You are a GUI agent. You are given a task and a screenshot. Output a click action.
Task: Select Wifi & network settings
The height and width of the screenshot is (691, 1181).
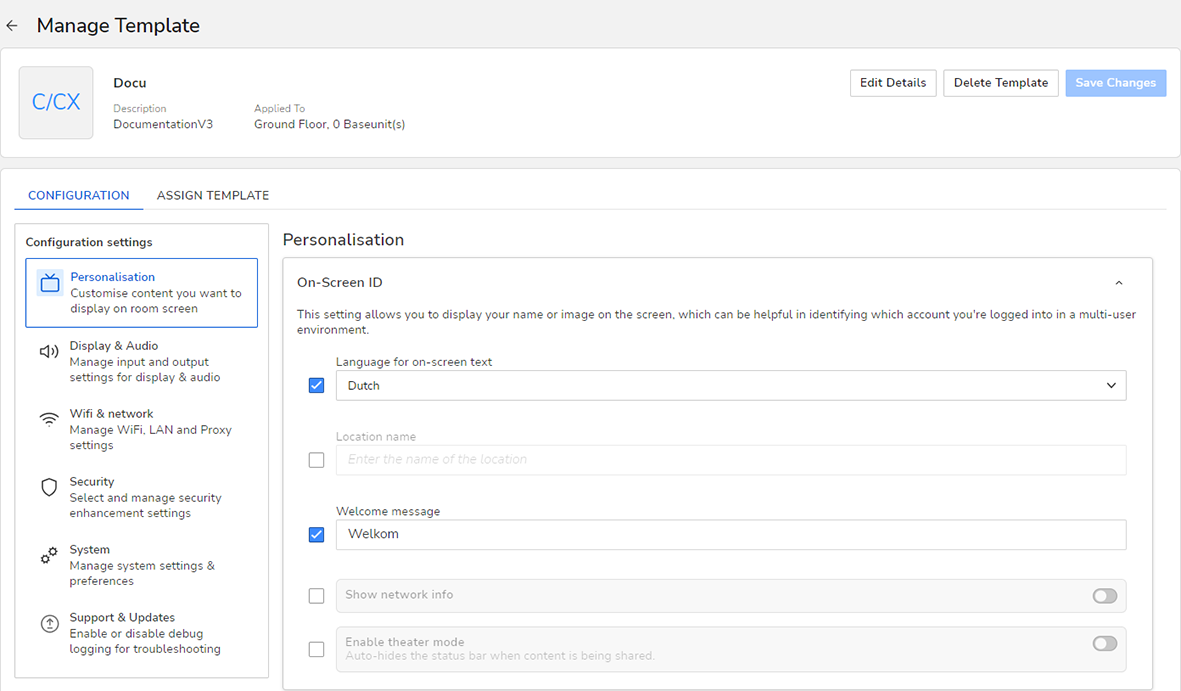click(x=142, y=430)
